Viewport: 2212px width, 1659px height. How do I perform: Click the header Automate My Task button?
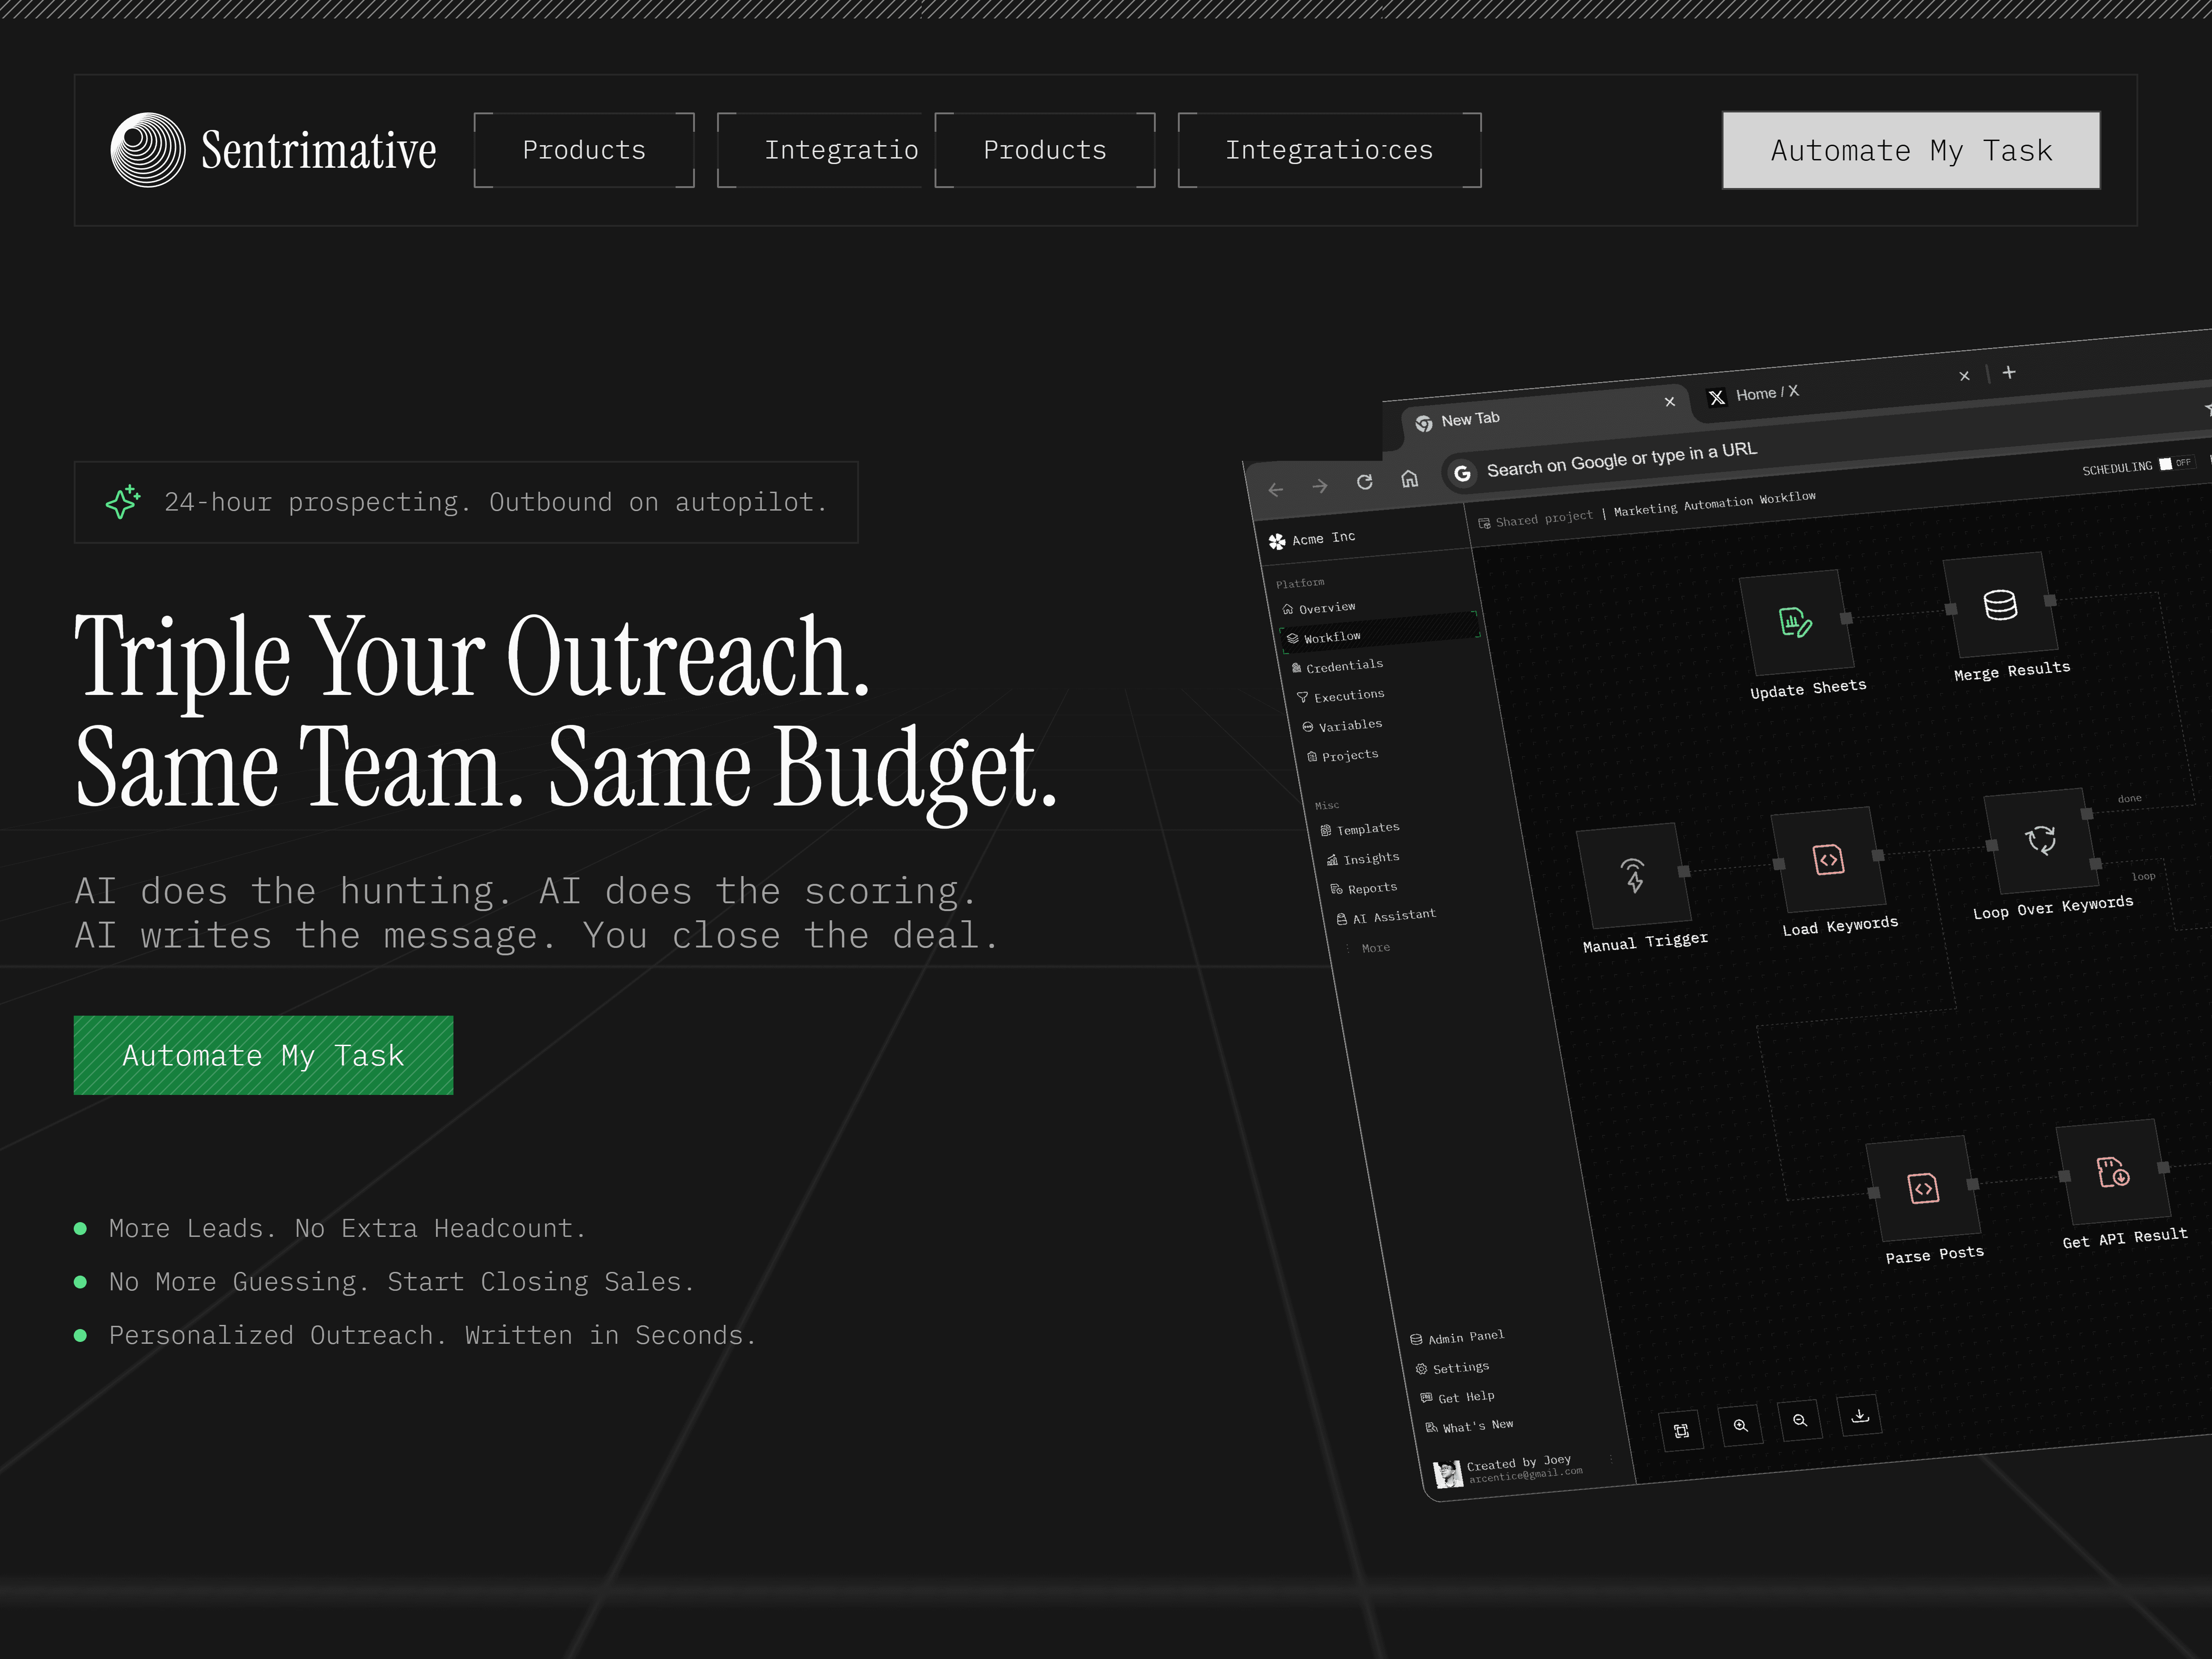tap(1910, 150)
